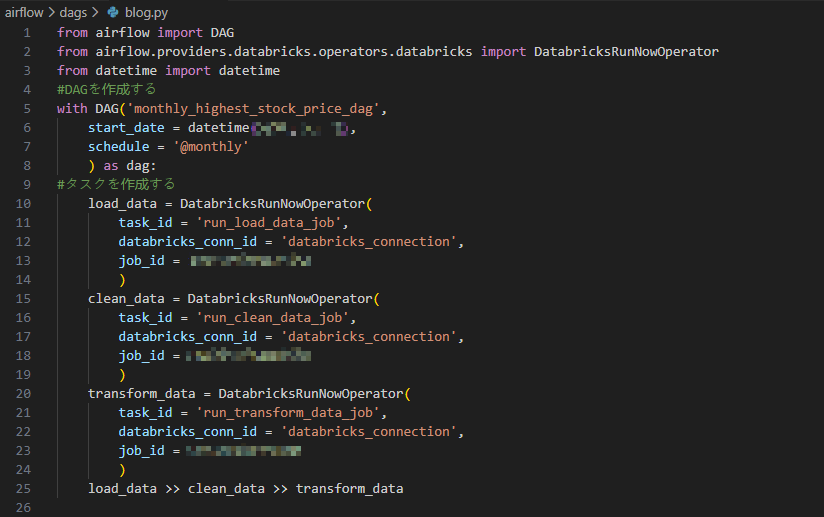Click 'databricks_conn_id' on line 12

point(188,242)
